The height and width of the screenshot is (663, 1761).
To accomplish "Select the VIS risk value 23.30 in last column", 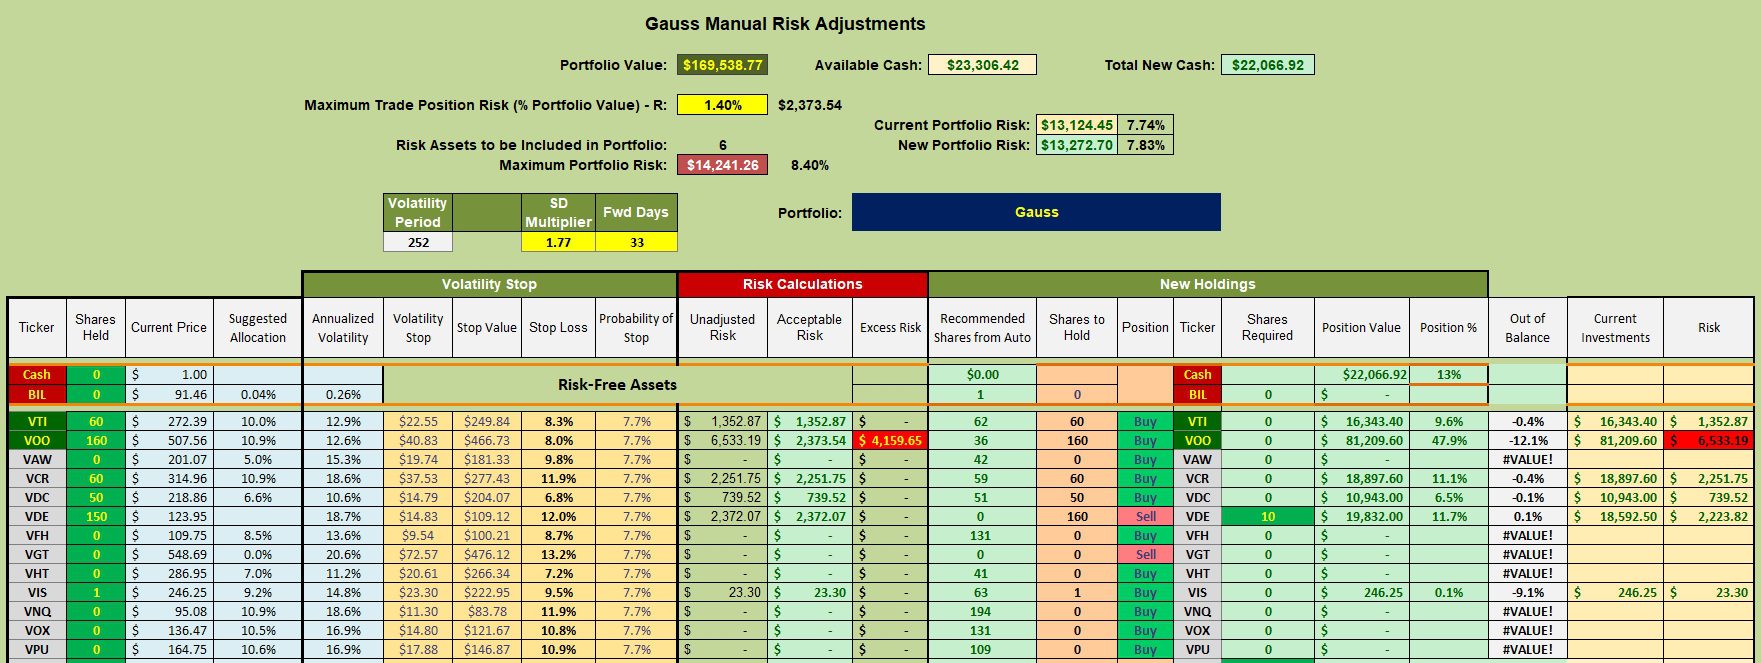I will point(1708,592).
